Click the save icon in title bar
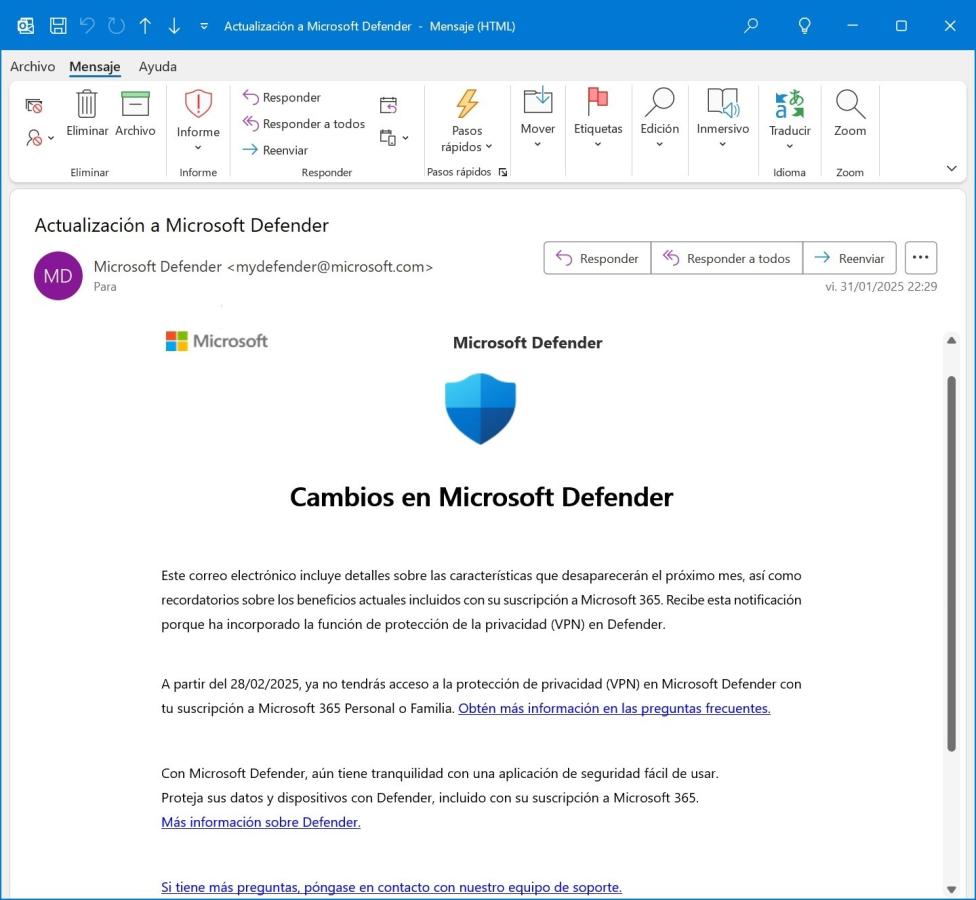 (x=58, y=26)
